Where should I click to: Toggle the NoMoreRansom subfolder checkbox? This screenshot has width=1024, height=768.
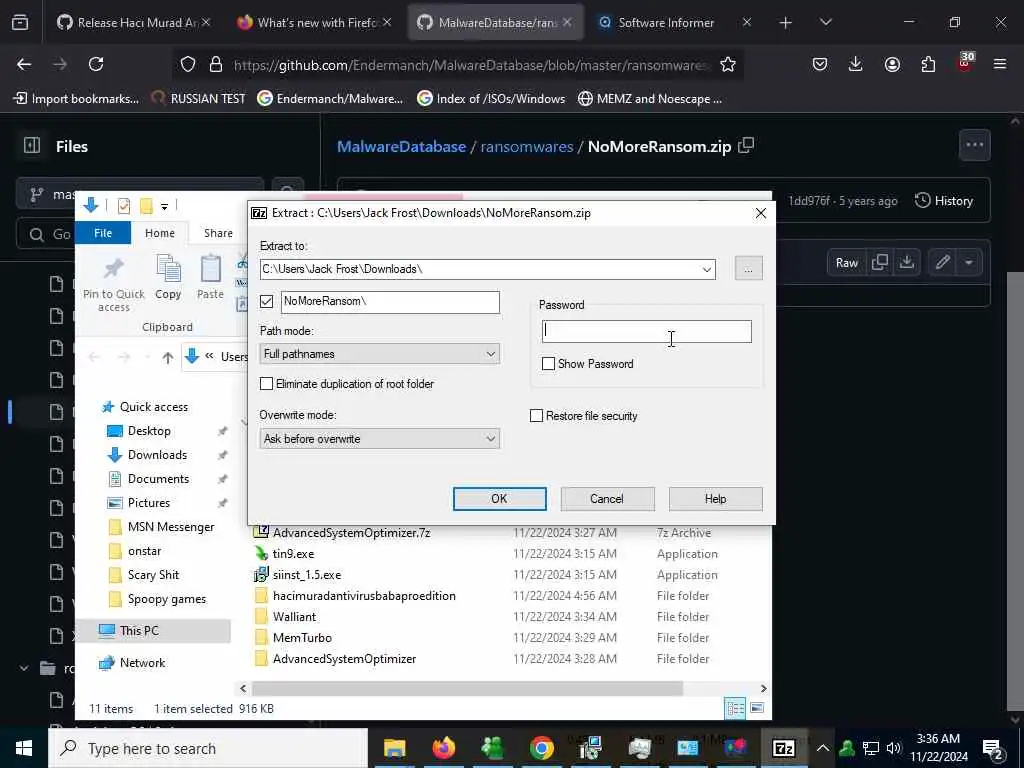(266, 301)
